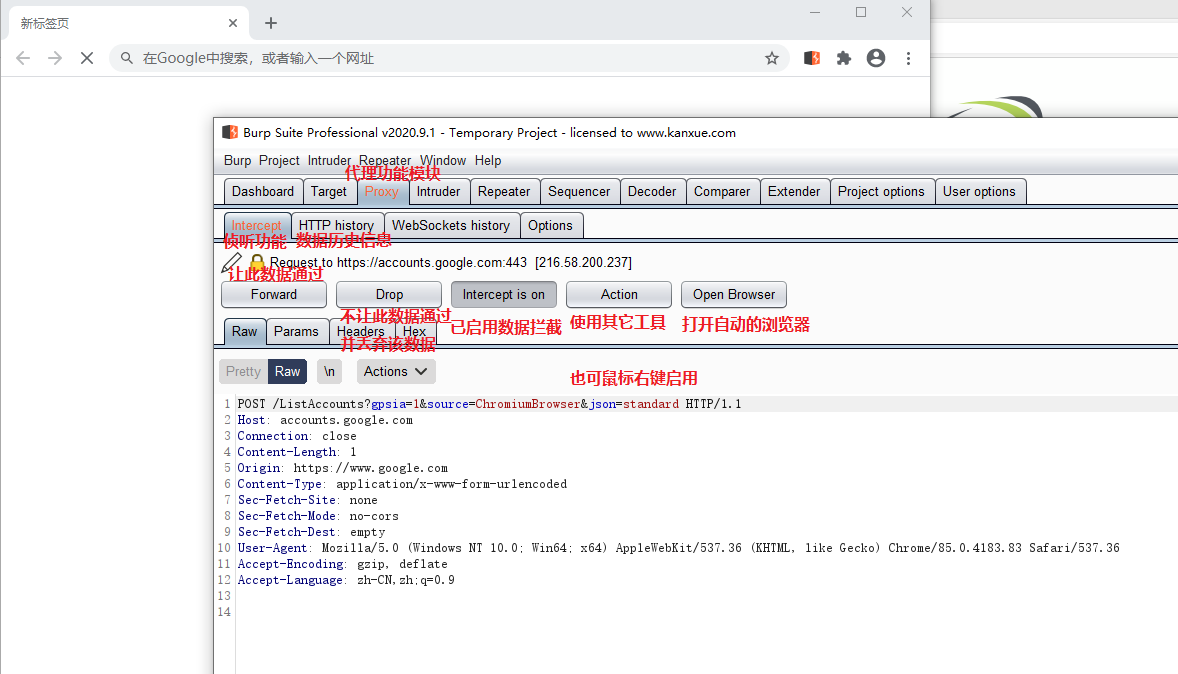Open the Help menu
The image size is (1178, 674).
[x=488, y=160]
